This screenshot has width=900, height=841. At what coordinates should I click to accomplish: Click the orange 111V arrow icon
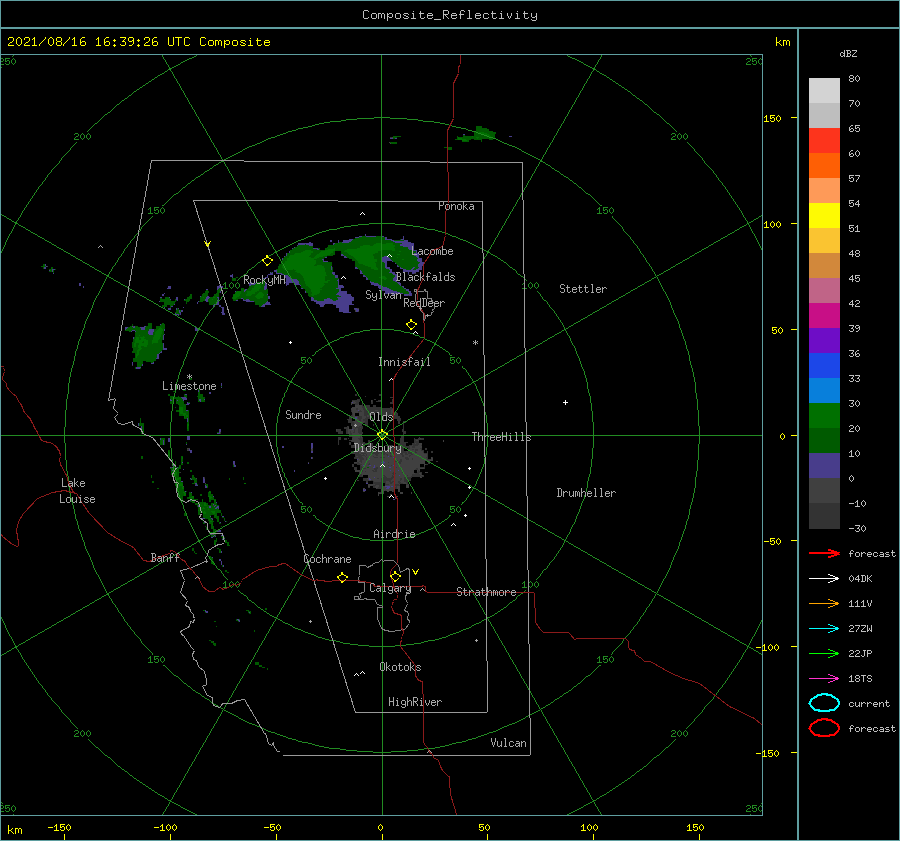[824, 603]
